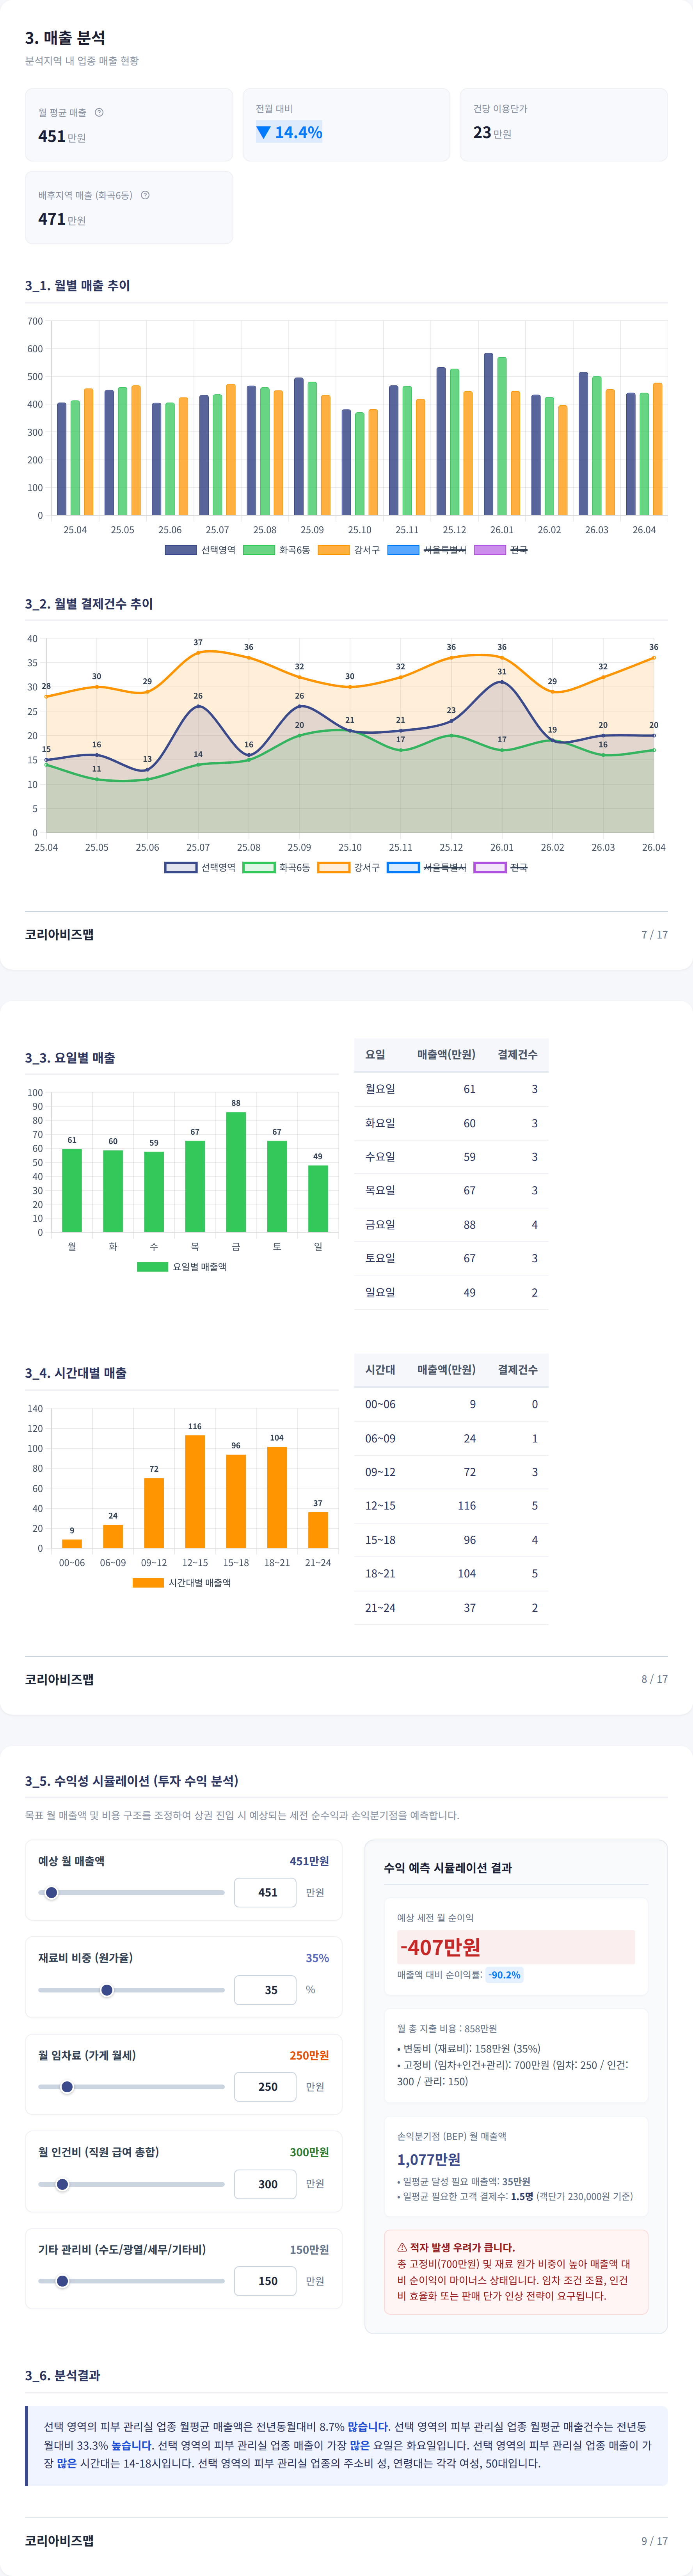Click the 금요일 row label
Image resolution: width=693 pixels, height=2576 pixels.
click(380, 1224)
